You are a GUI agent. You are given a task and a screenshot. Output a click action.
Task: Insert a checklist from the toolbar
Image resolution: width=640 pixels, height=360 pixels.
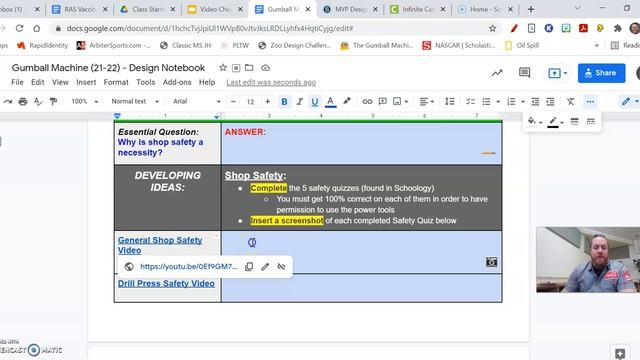click(470, 102)
